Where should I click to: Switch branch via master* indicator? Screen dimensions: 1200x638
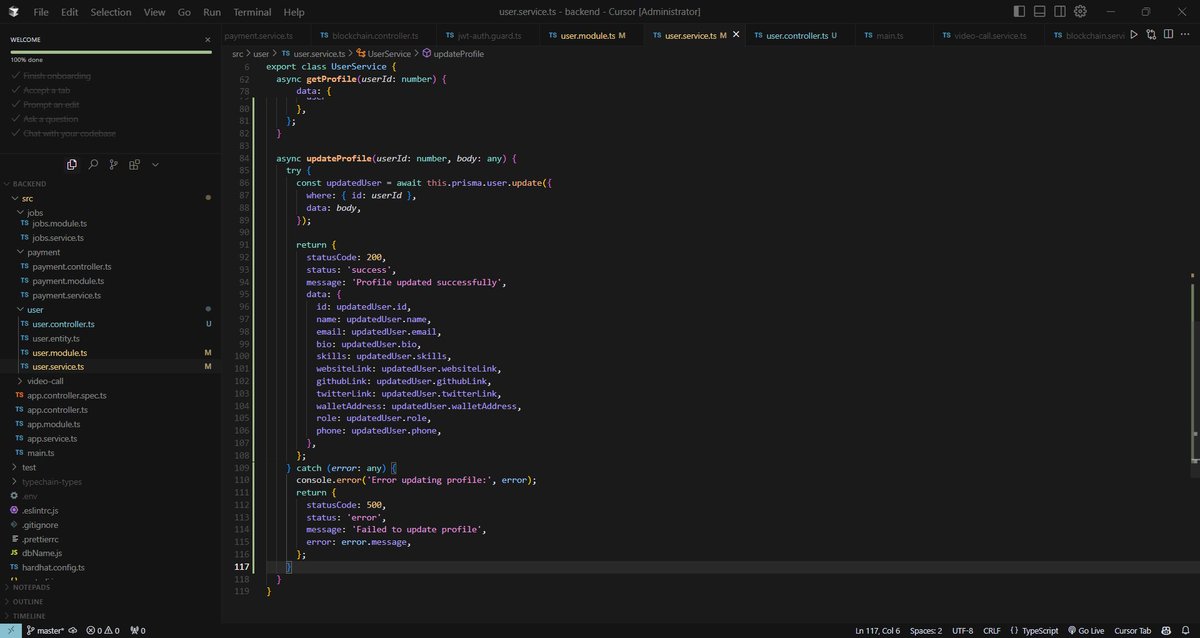46,630
